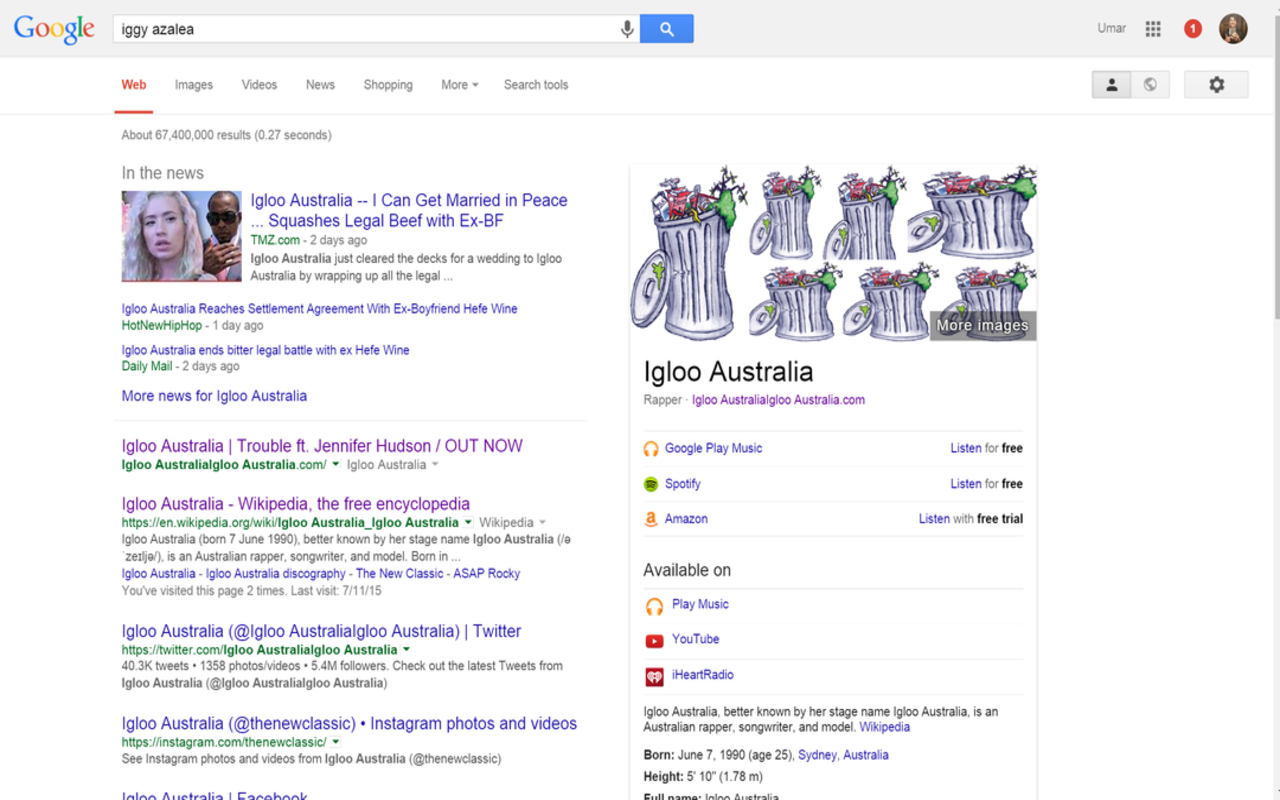Click More news for Igloo Australia
The image size is (1280, 800).
(x=214, y=396)
